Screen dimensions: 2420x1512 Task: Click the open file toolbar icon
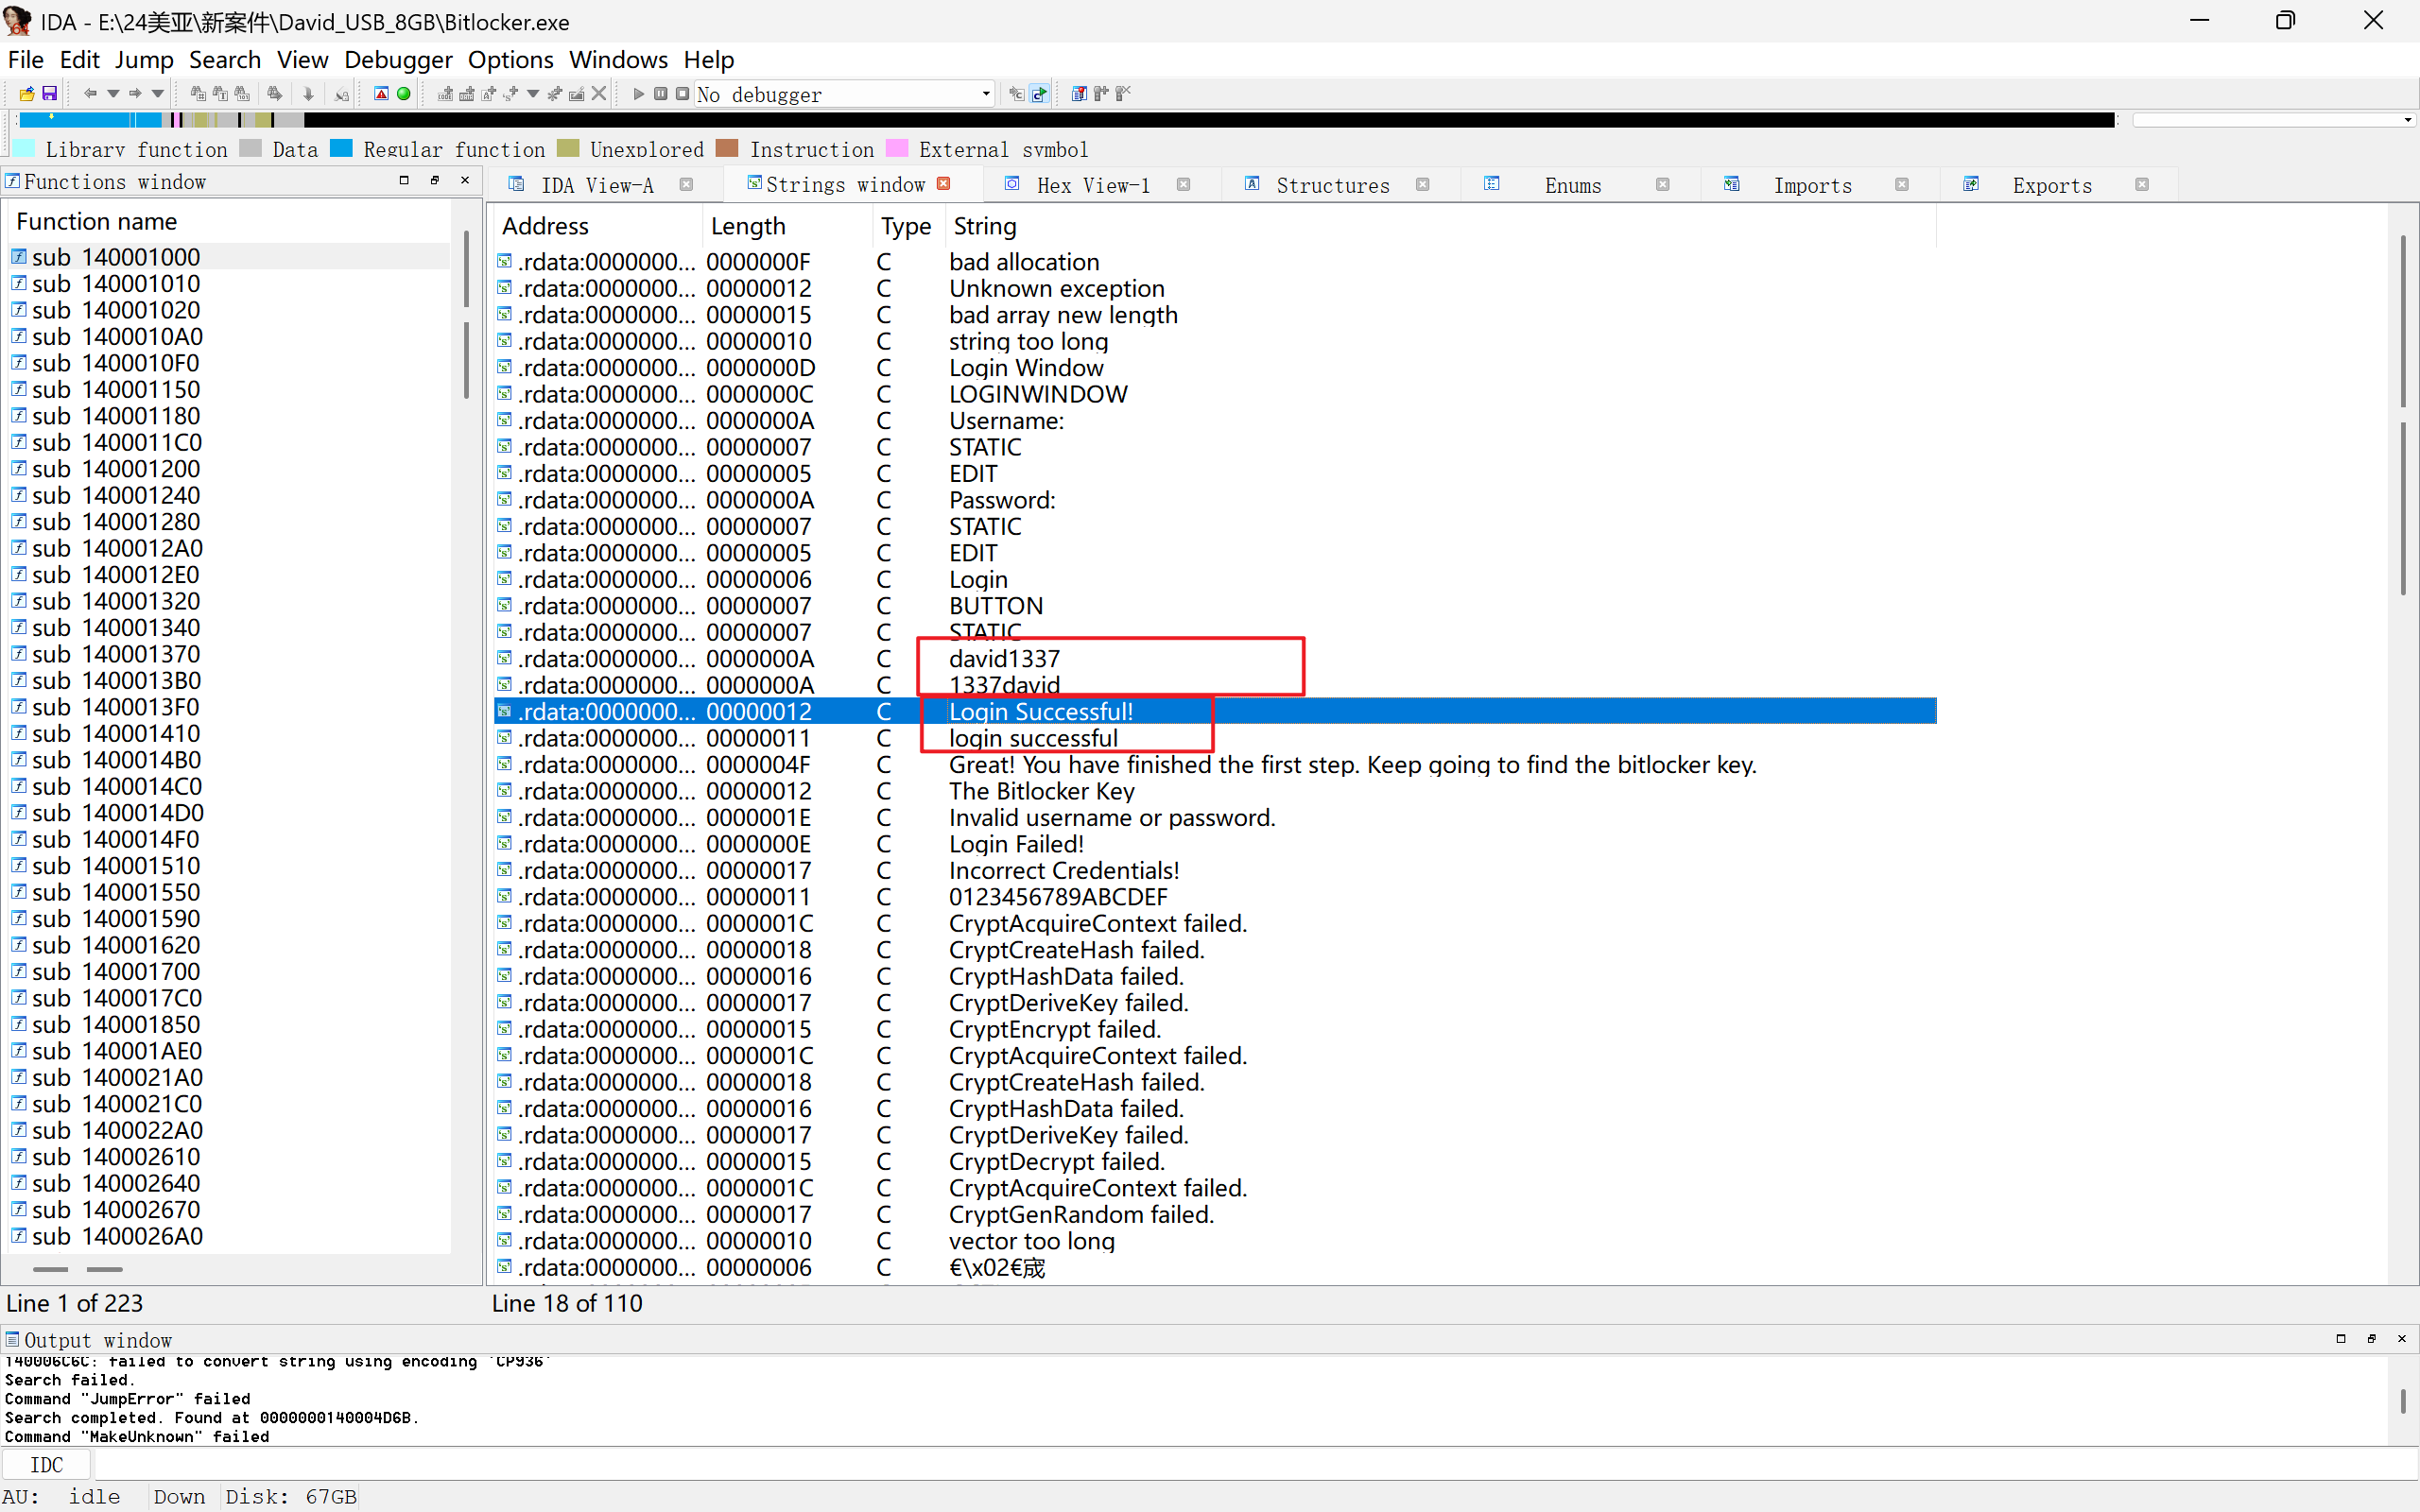27,94
